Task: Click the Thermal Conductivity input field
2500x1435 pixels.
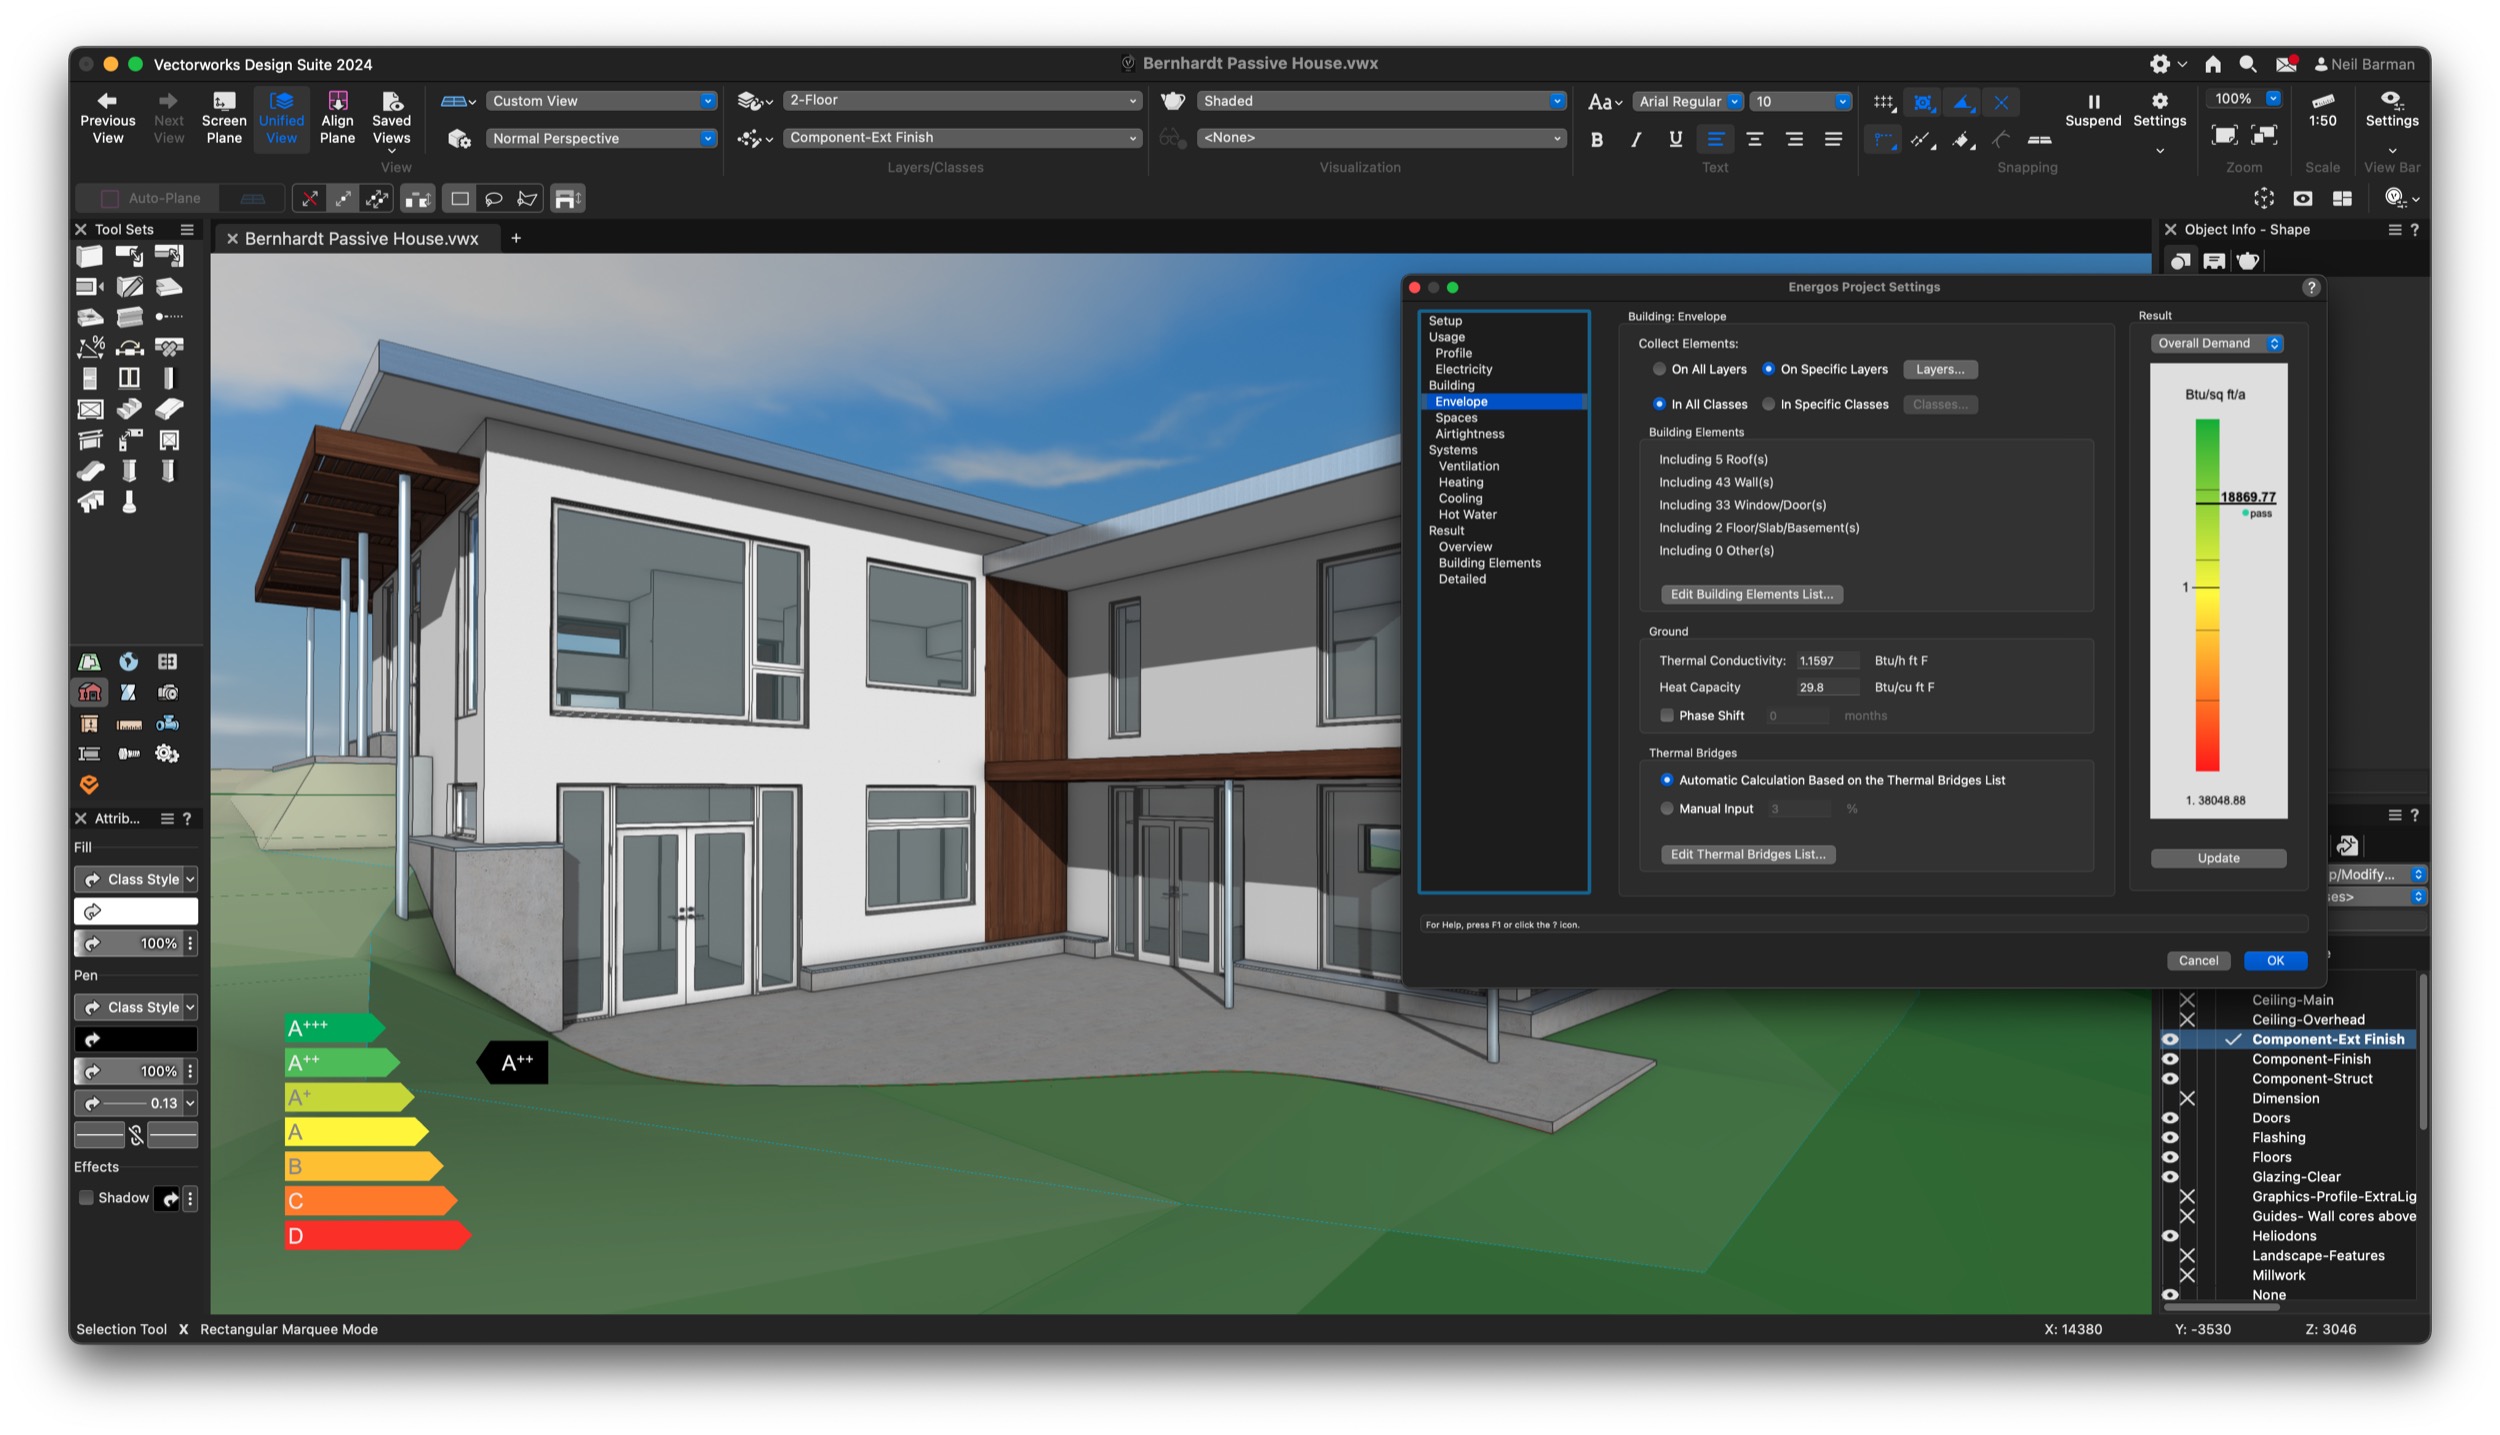Action: [1827, 661]
